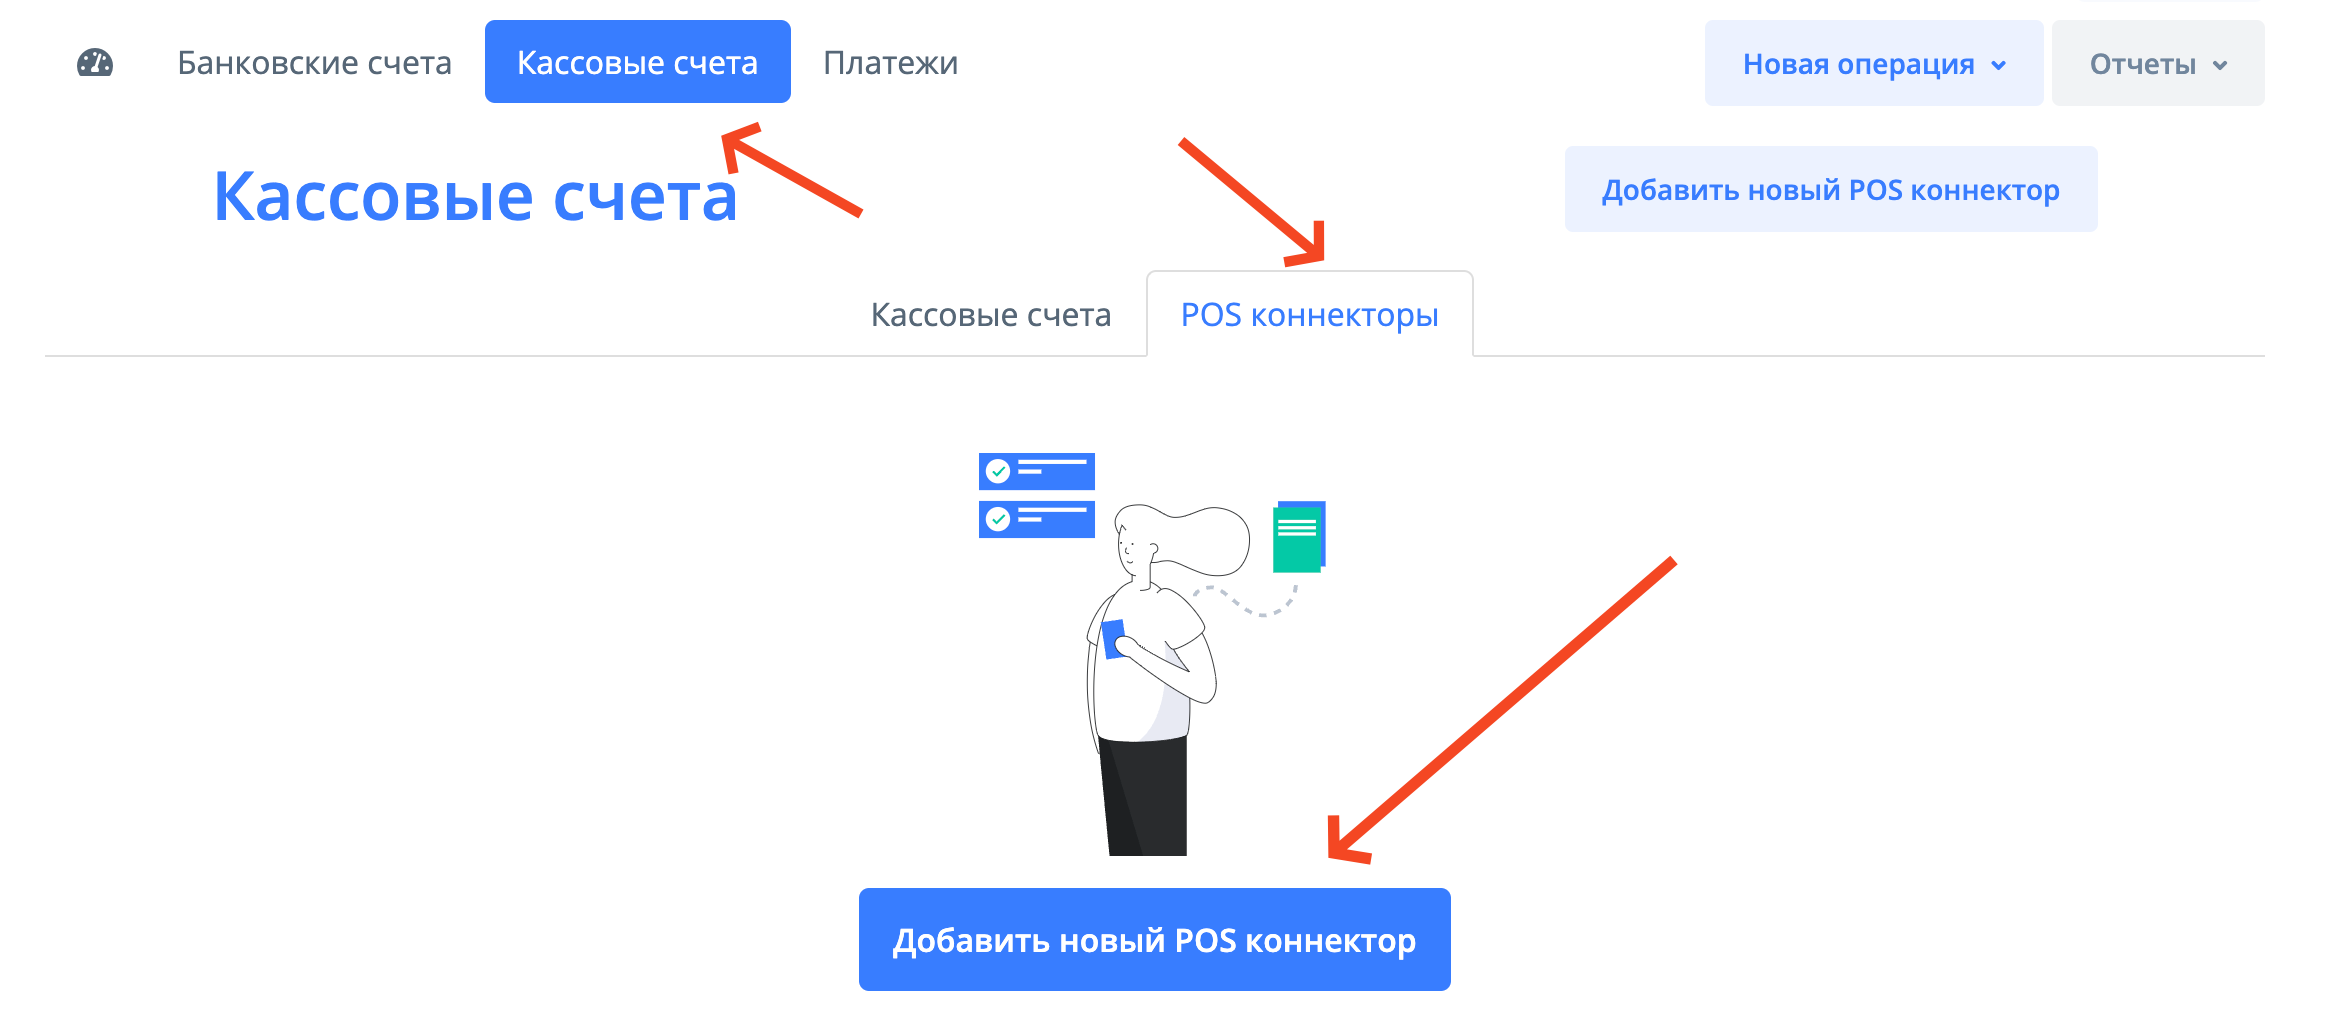
Task: Select the highlighted Кассовые счета nav button
Action: click(638, 62)
